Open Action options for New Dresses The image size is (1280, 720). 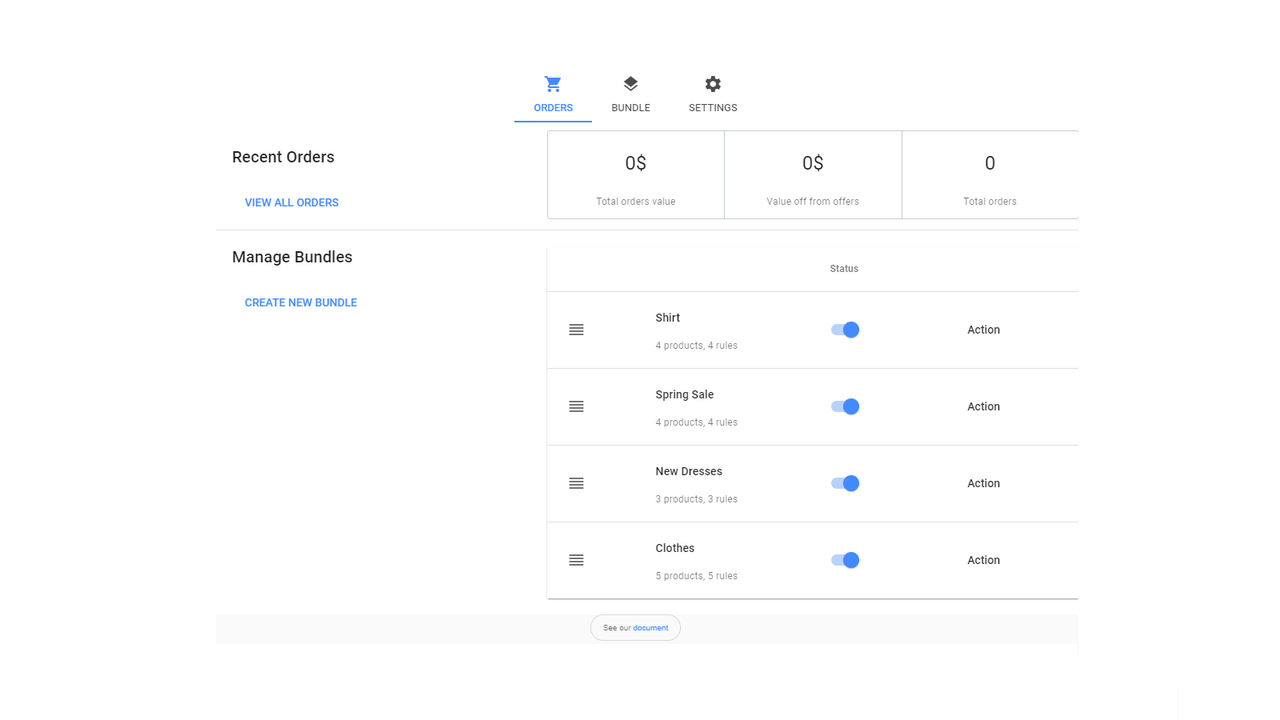983,483
